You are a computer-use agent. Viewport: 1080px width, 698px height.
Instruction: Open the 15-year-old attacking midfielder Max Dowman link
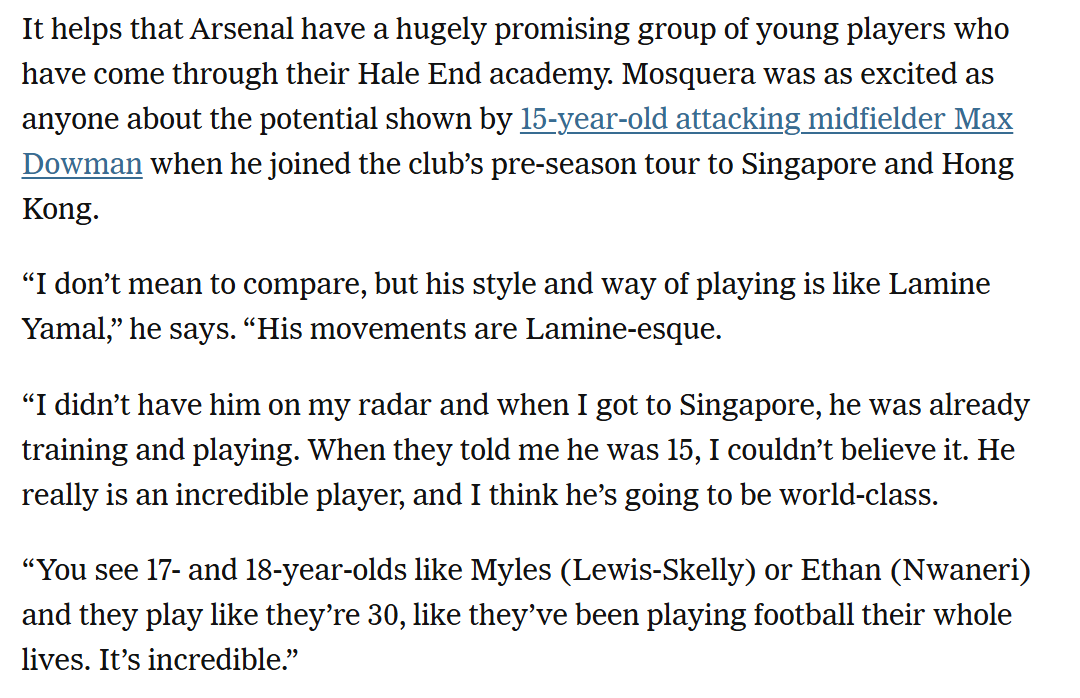[x=766, y=120]
